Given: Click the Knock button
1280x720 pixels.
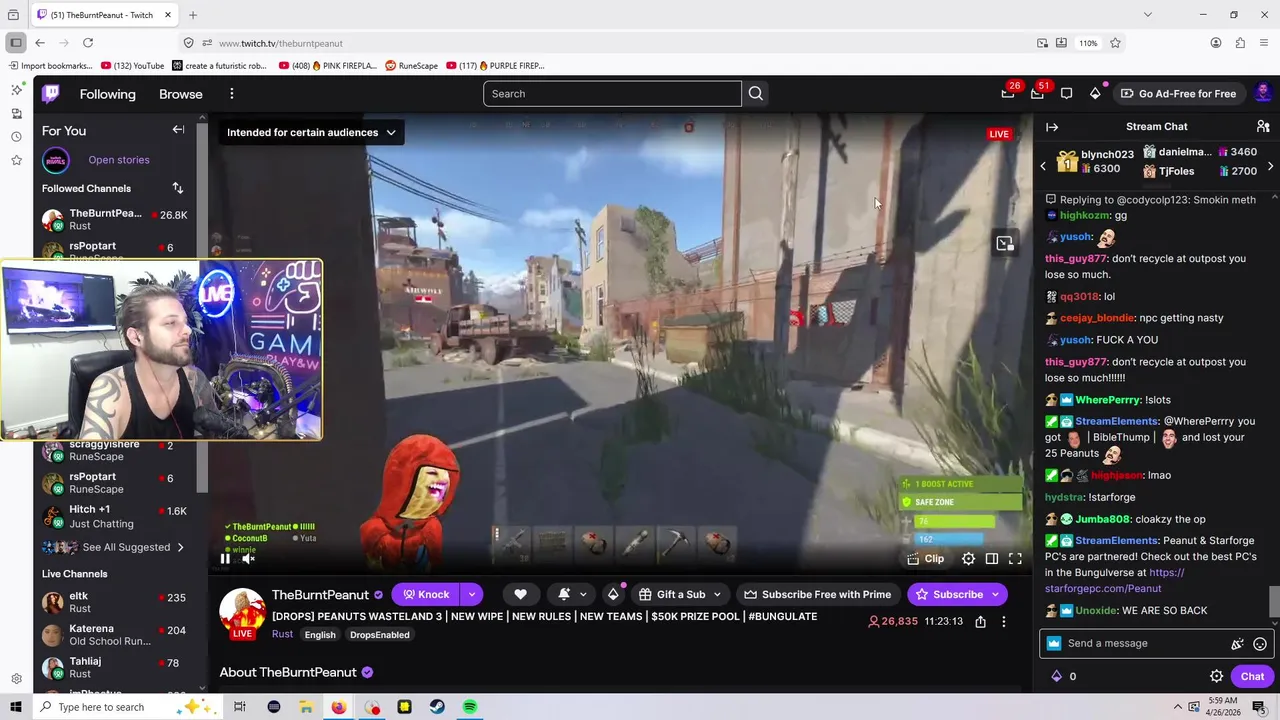Looking at the screenshot, I should coord(426,594).
